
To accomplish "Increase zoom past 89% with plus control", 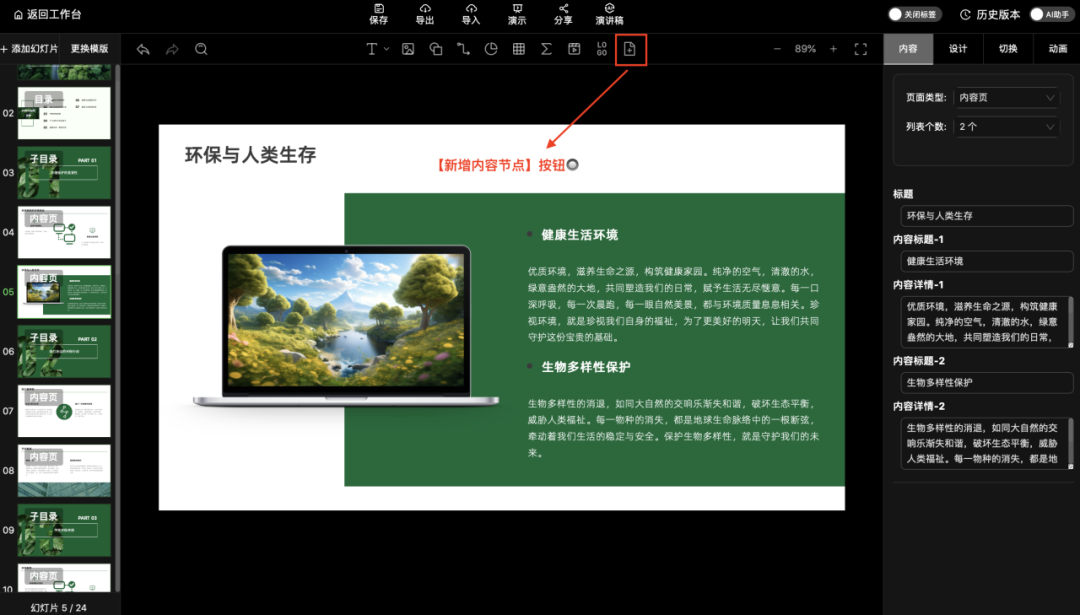I will [835, 48].
